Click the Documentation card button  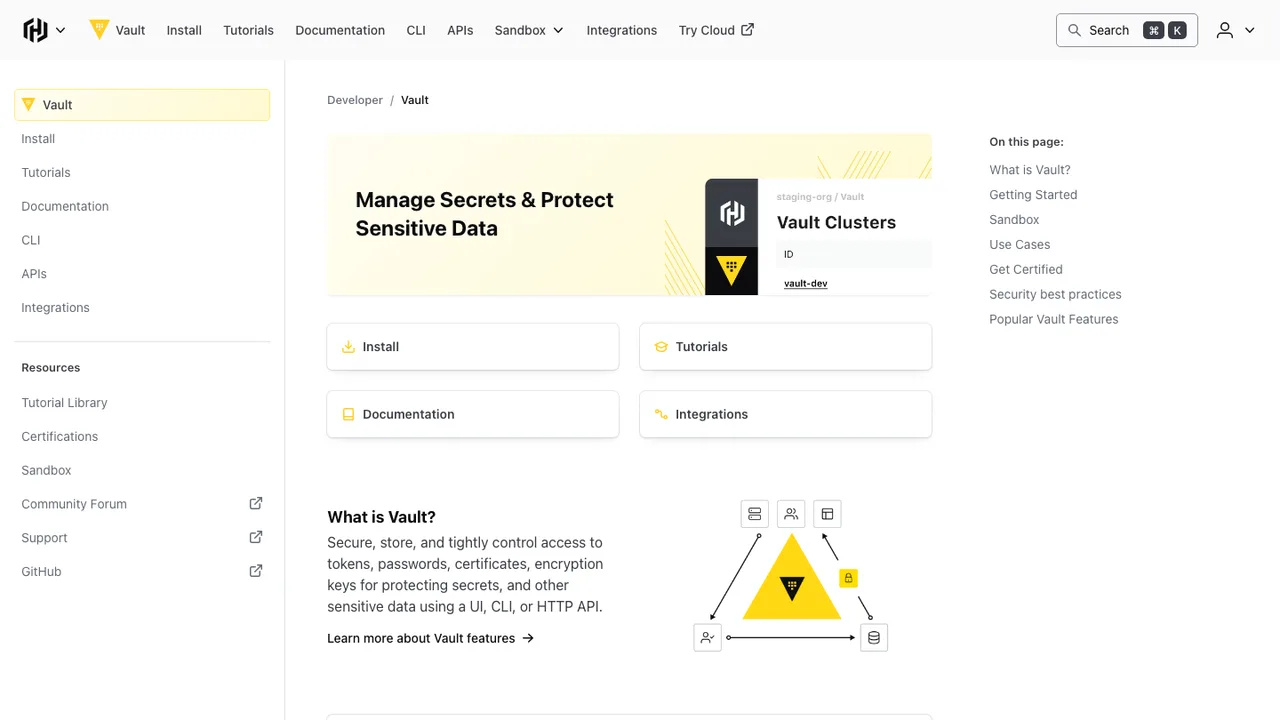click(473, 414)
